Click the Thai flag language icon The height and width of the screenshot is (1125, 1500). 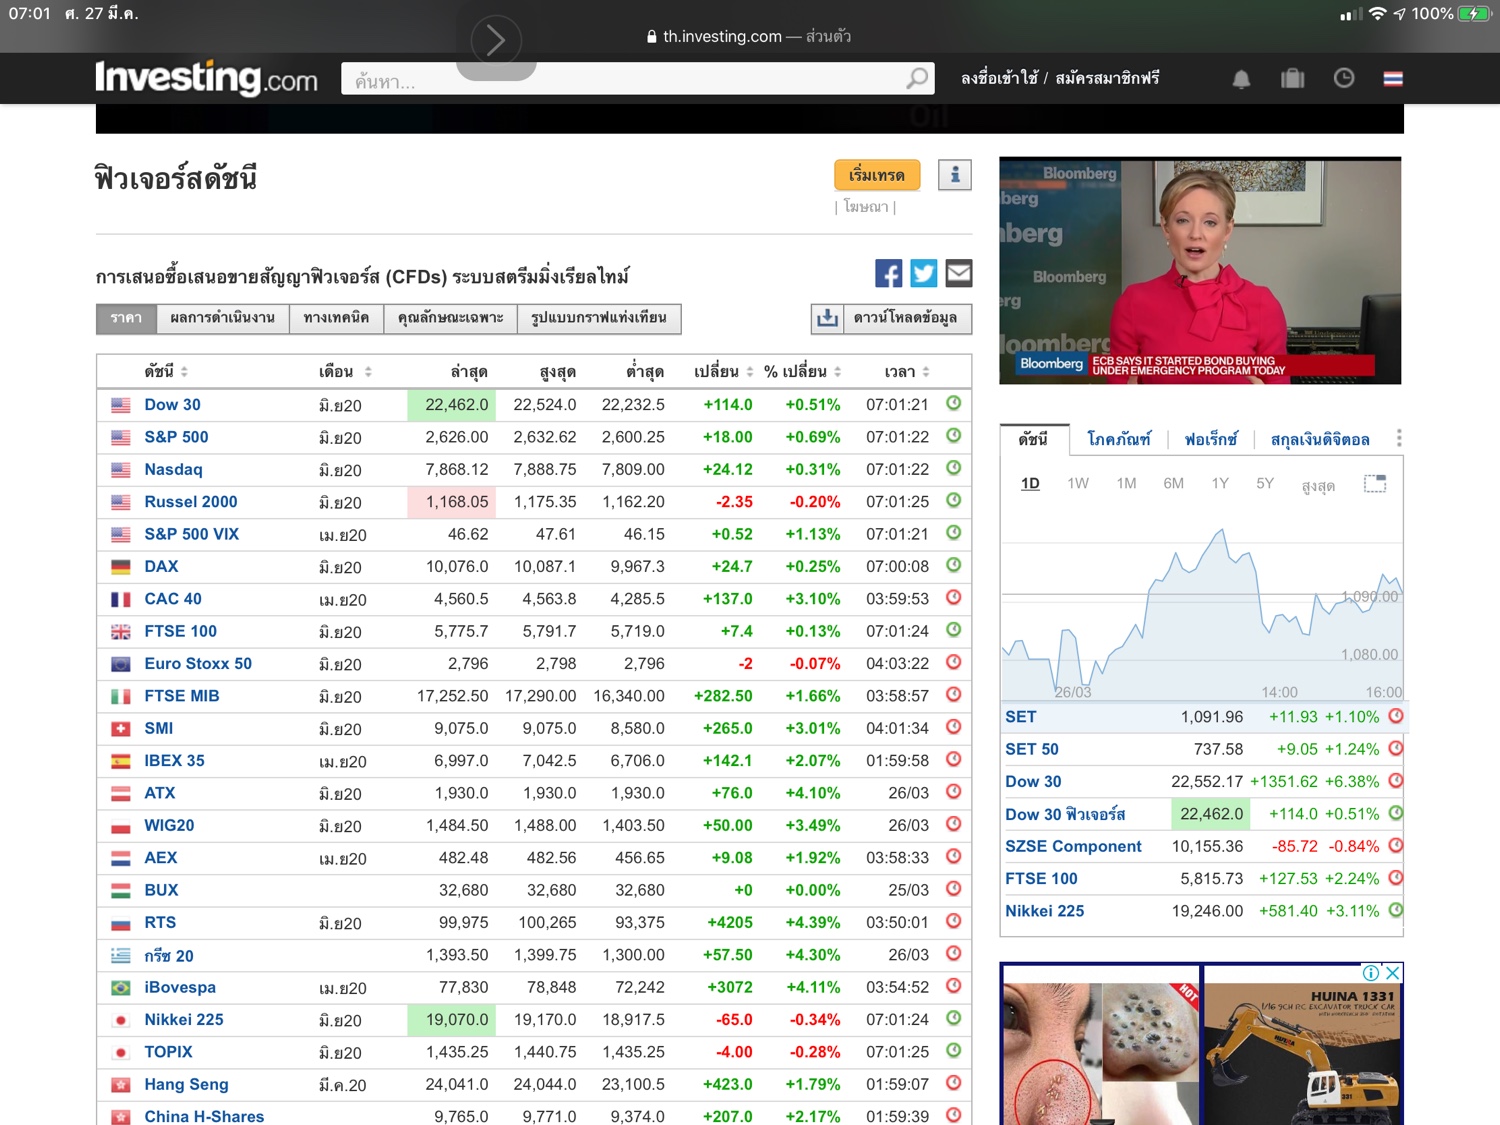1393,78
